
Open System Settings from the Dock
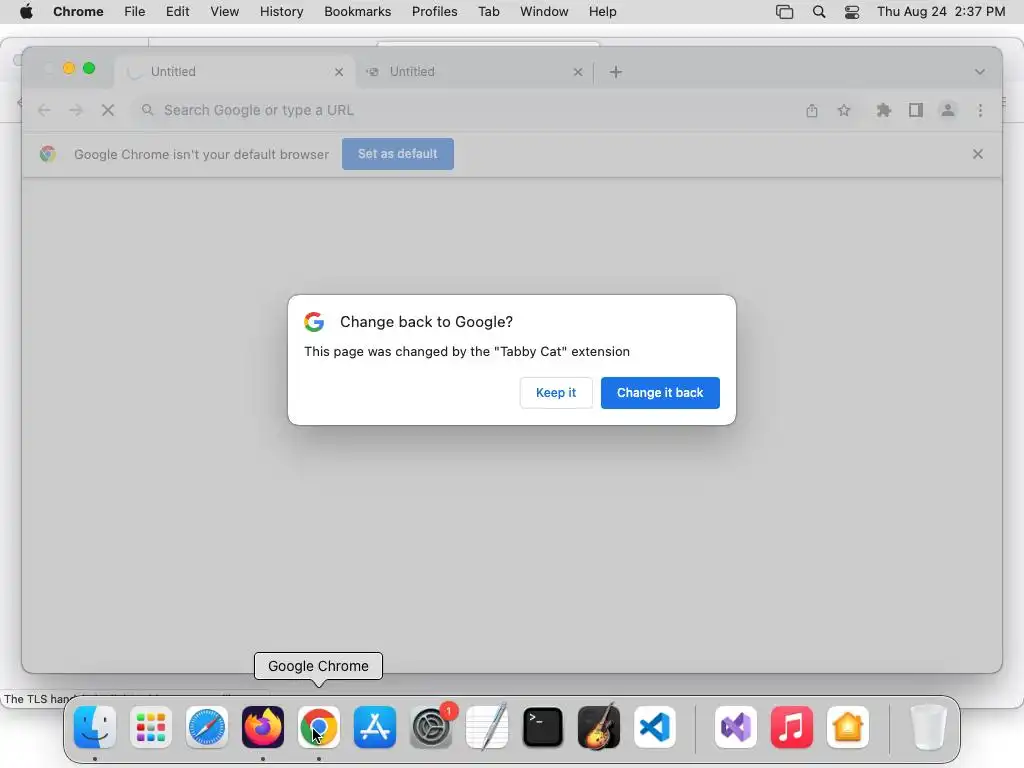coord(431,727)
